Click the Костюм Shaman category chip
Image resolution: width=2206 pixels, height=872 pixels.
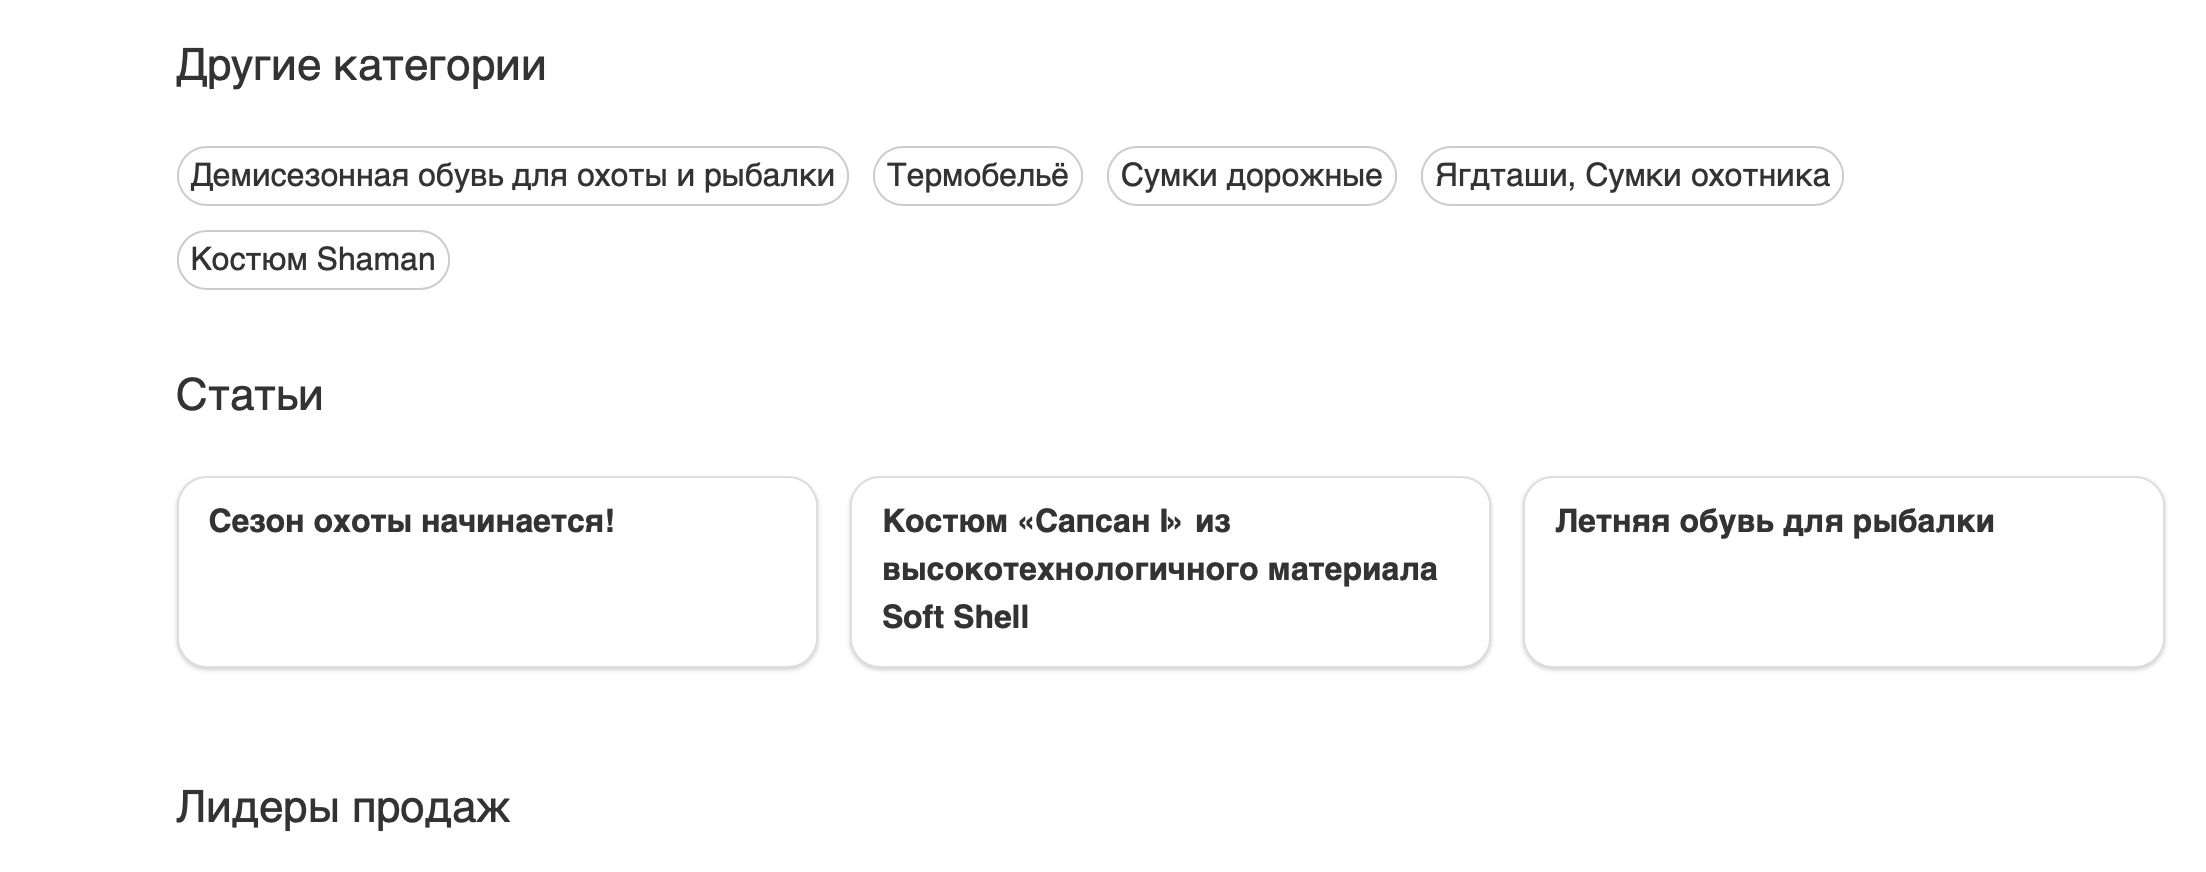click(x=313, y=260)
